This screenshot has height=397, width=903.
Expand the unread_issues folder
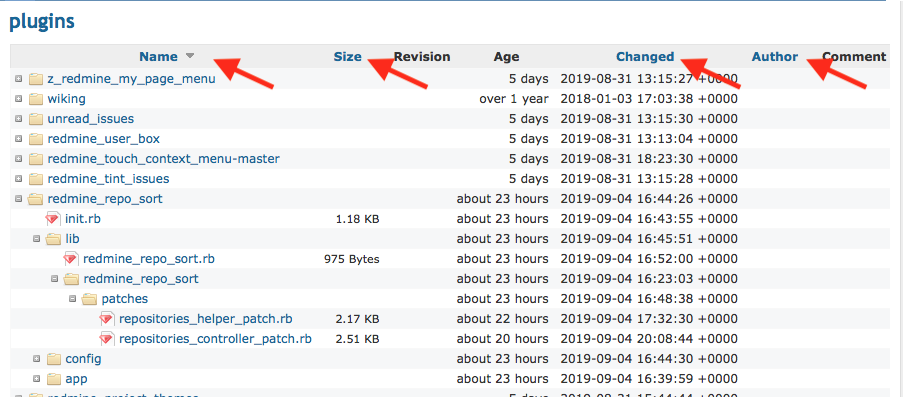(x=18, y=119)
